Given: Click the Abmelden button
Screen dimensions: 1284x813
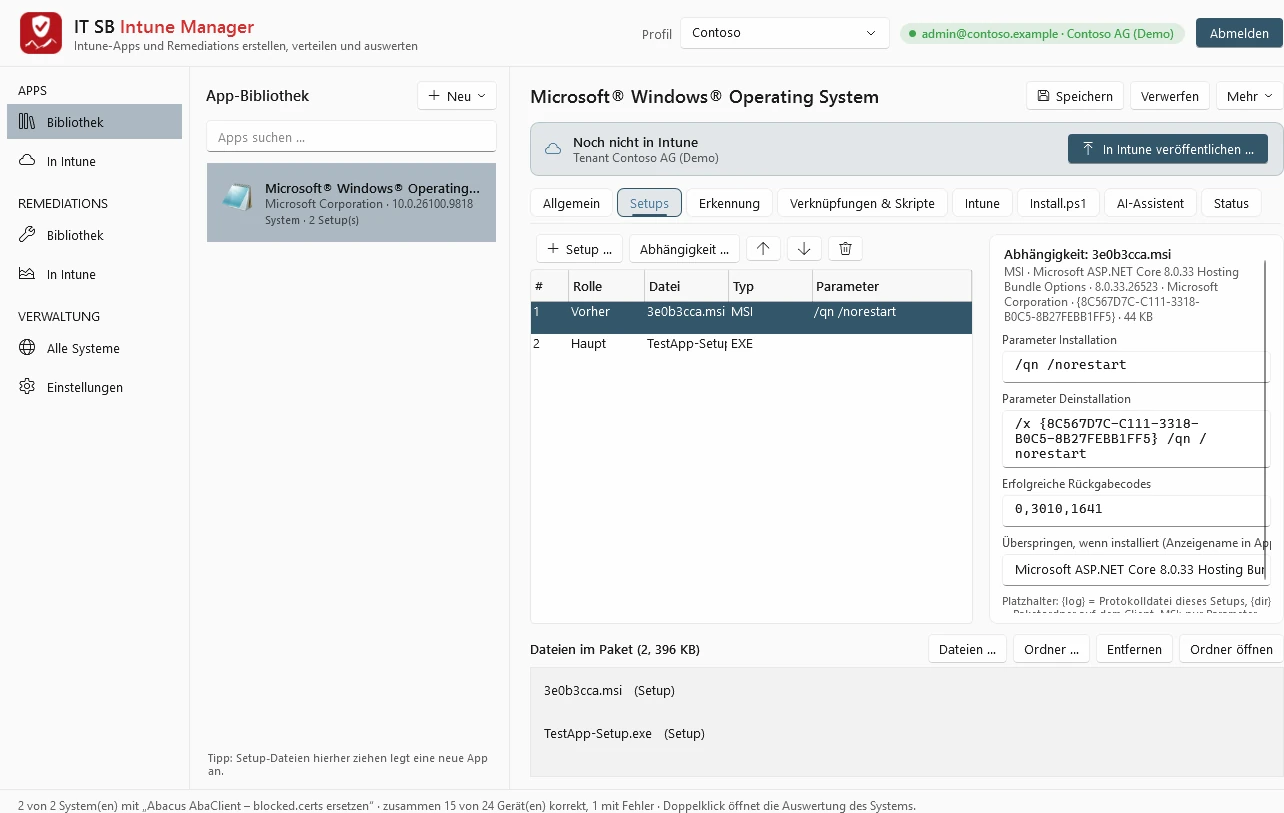Looking at the screenshot, I should click(x=1239, y=33).
